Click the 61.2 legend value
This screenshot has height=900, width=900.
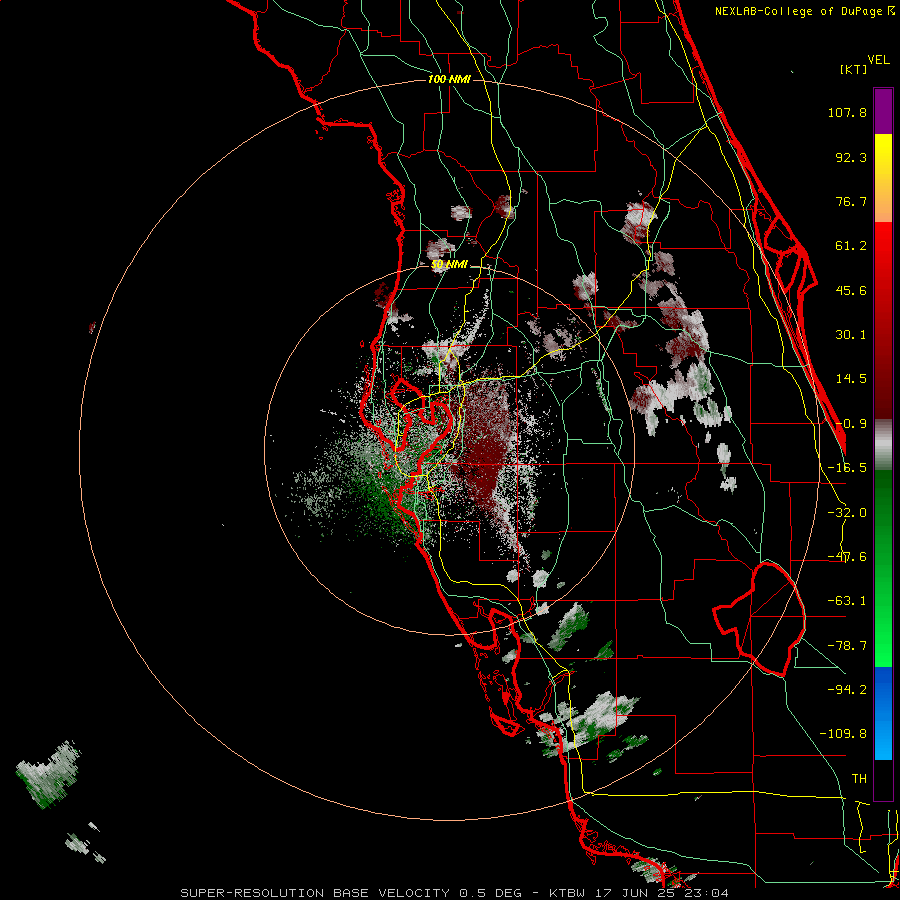[851, 246]
